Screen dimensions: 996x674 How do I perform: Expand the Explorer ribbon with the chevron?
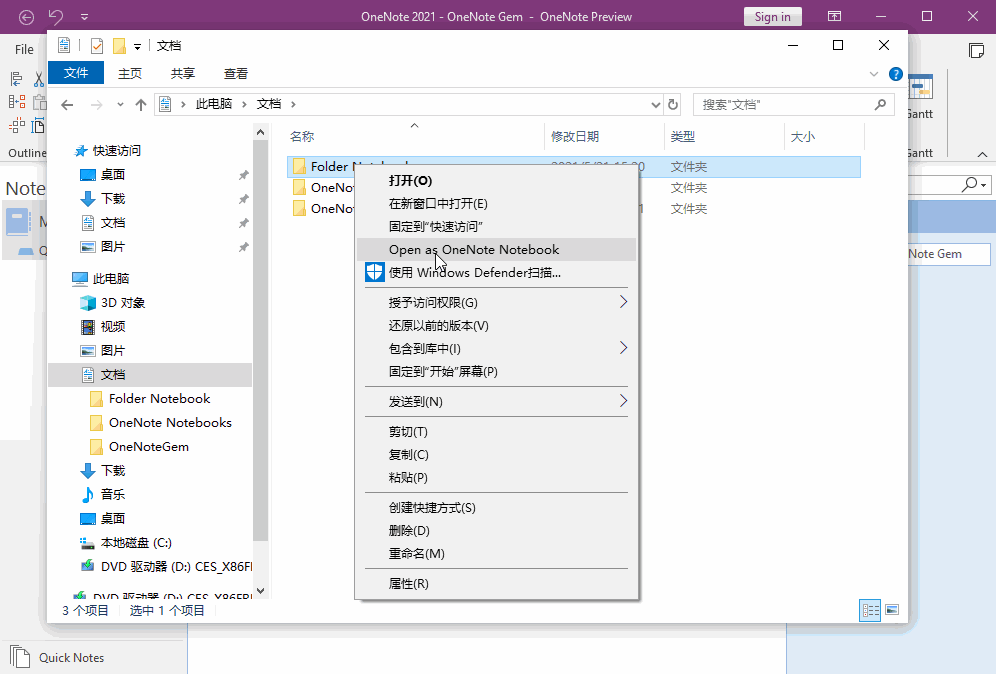coord(874,74)
